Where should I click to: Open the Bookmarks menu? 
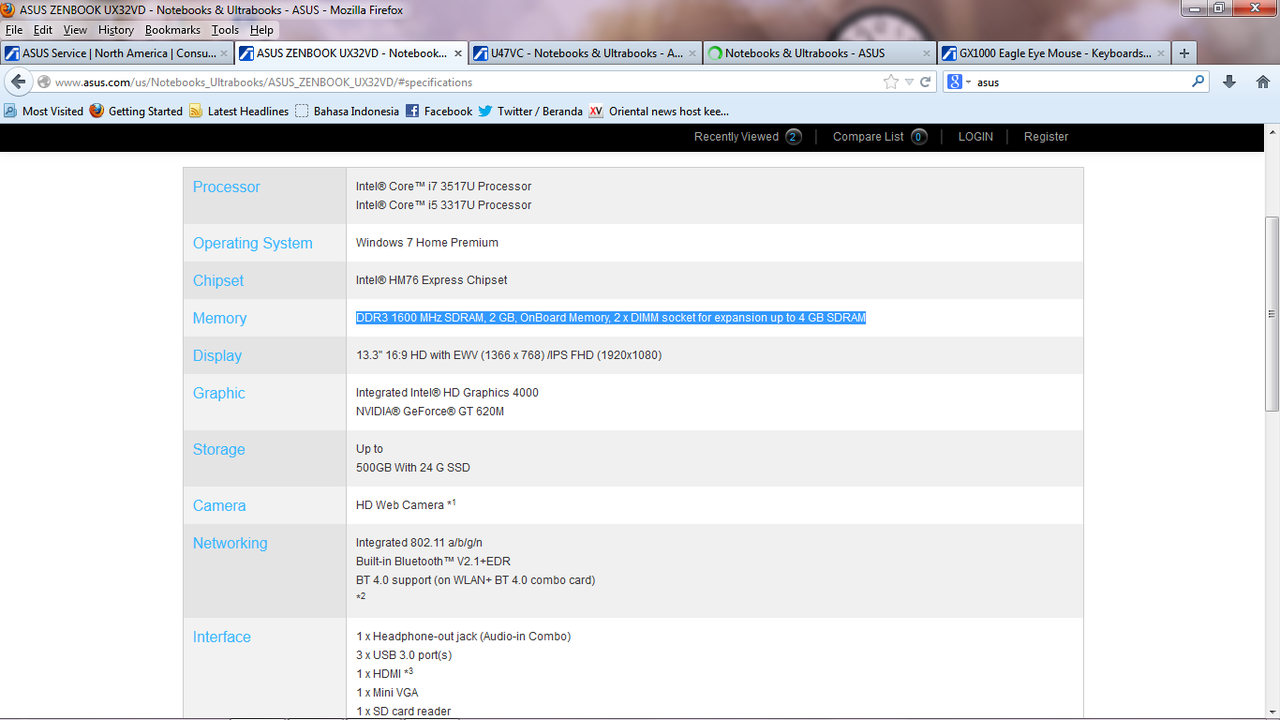173,30
